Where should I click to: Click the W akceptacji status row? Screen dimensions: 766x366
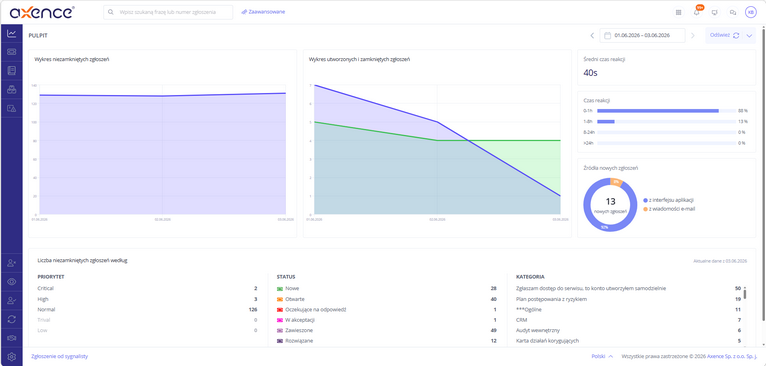coord(386,320)
